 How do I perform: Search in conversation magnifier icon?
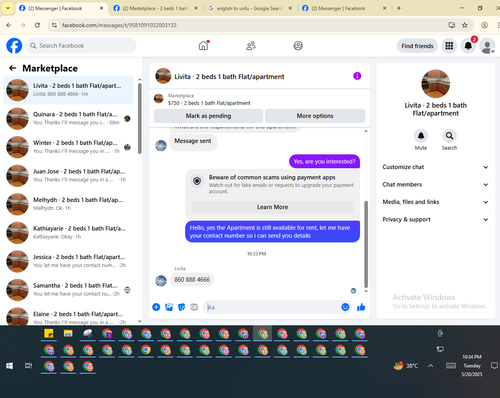449,136
